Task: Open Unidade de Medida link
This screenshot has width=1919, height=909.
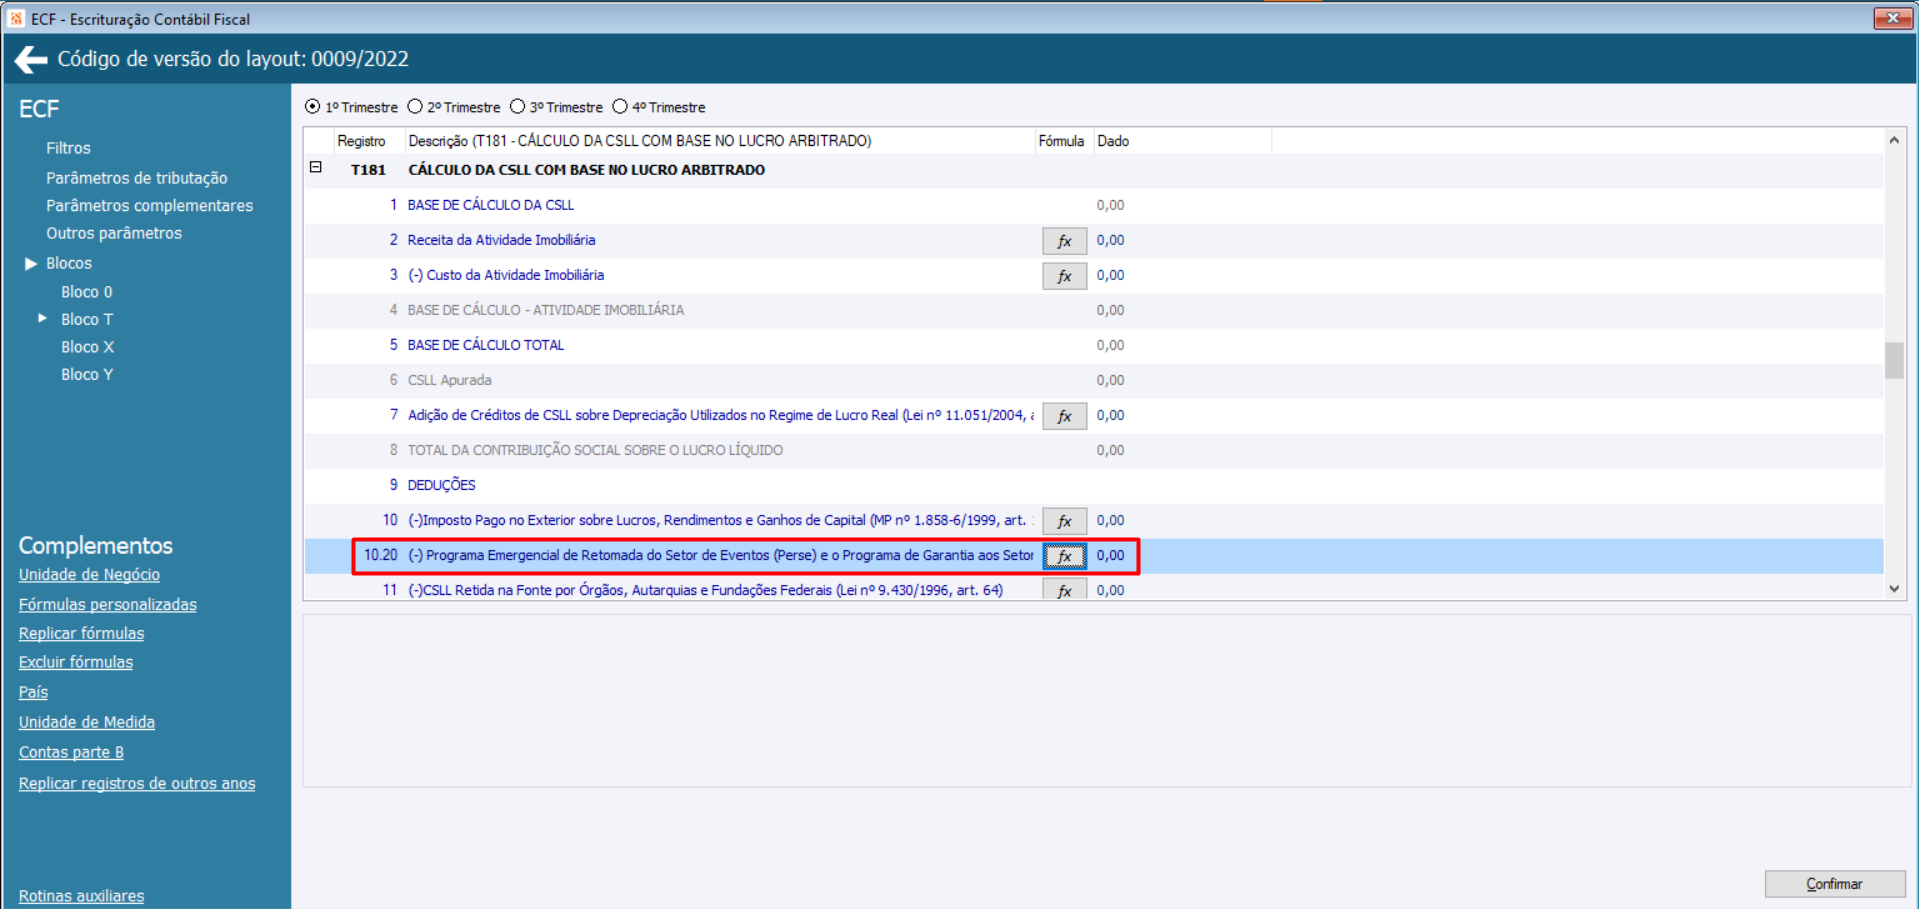Action: tap(86, 722)
